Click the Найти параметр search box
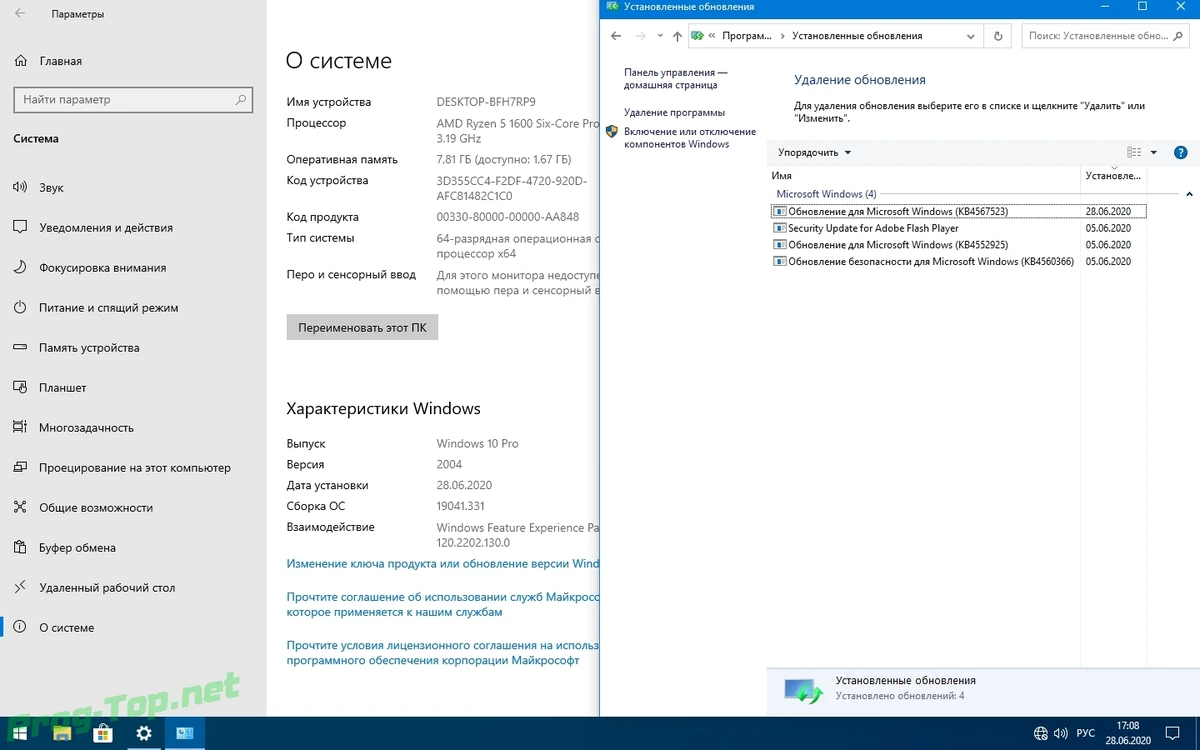1200x750 pixels. point(133,100)
